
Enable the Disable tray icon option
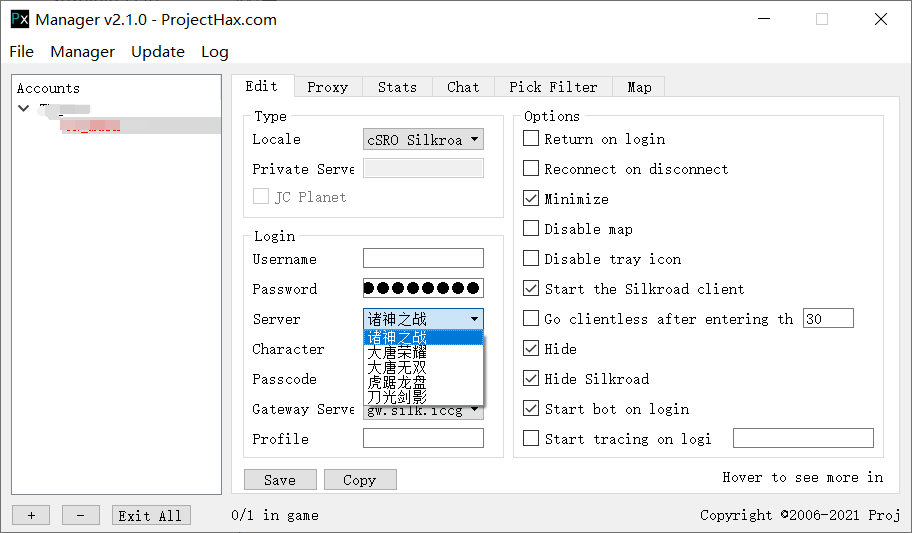point(531,259)
